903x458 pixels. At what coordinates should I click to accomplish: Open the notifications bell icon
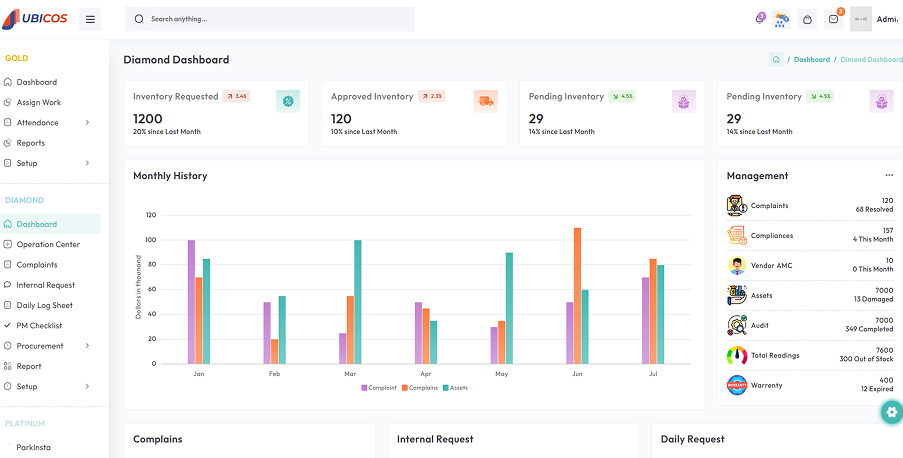[x=760, y=19]
